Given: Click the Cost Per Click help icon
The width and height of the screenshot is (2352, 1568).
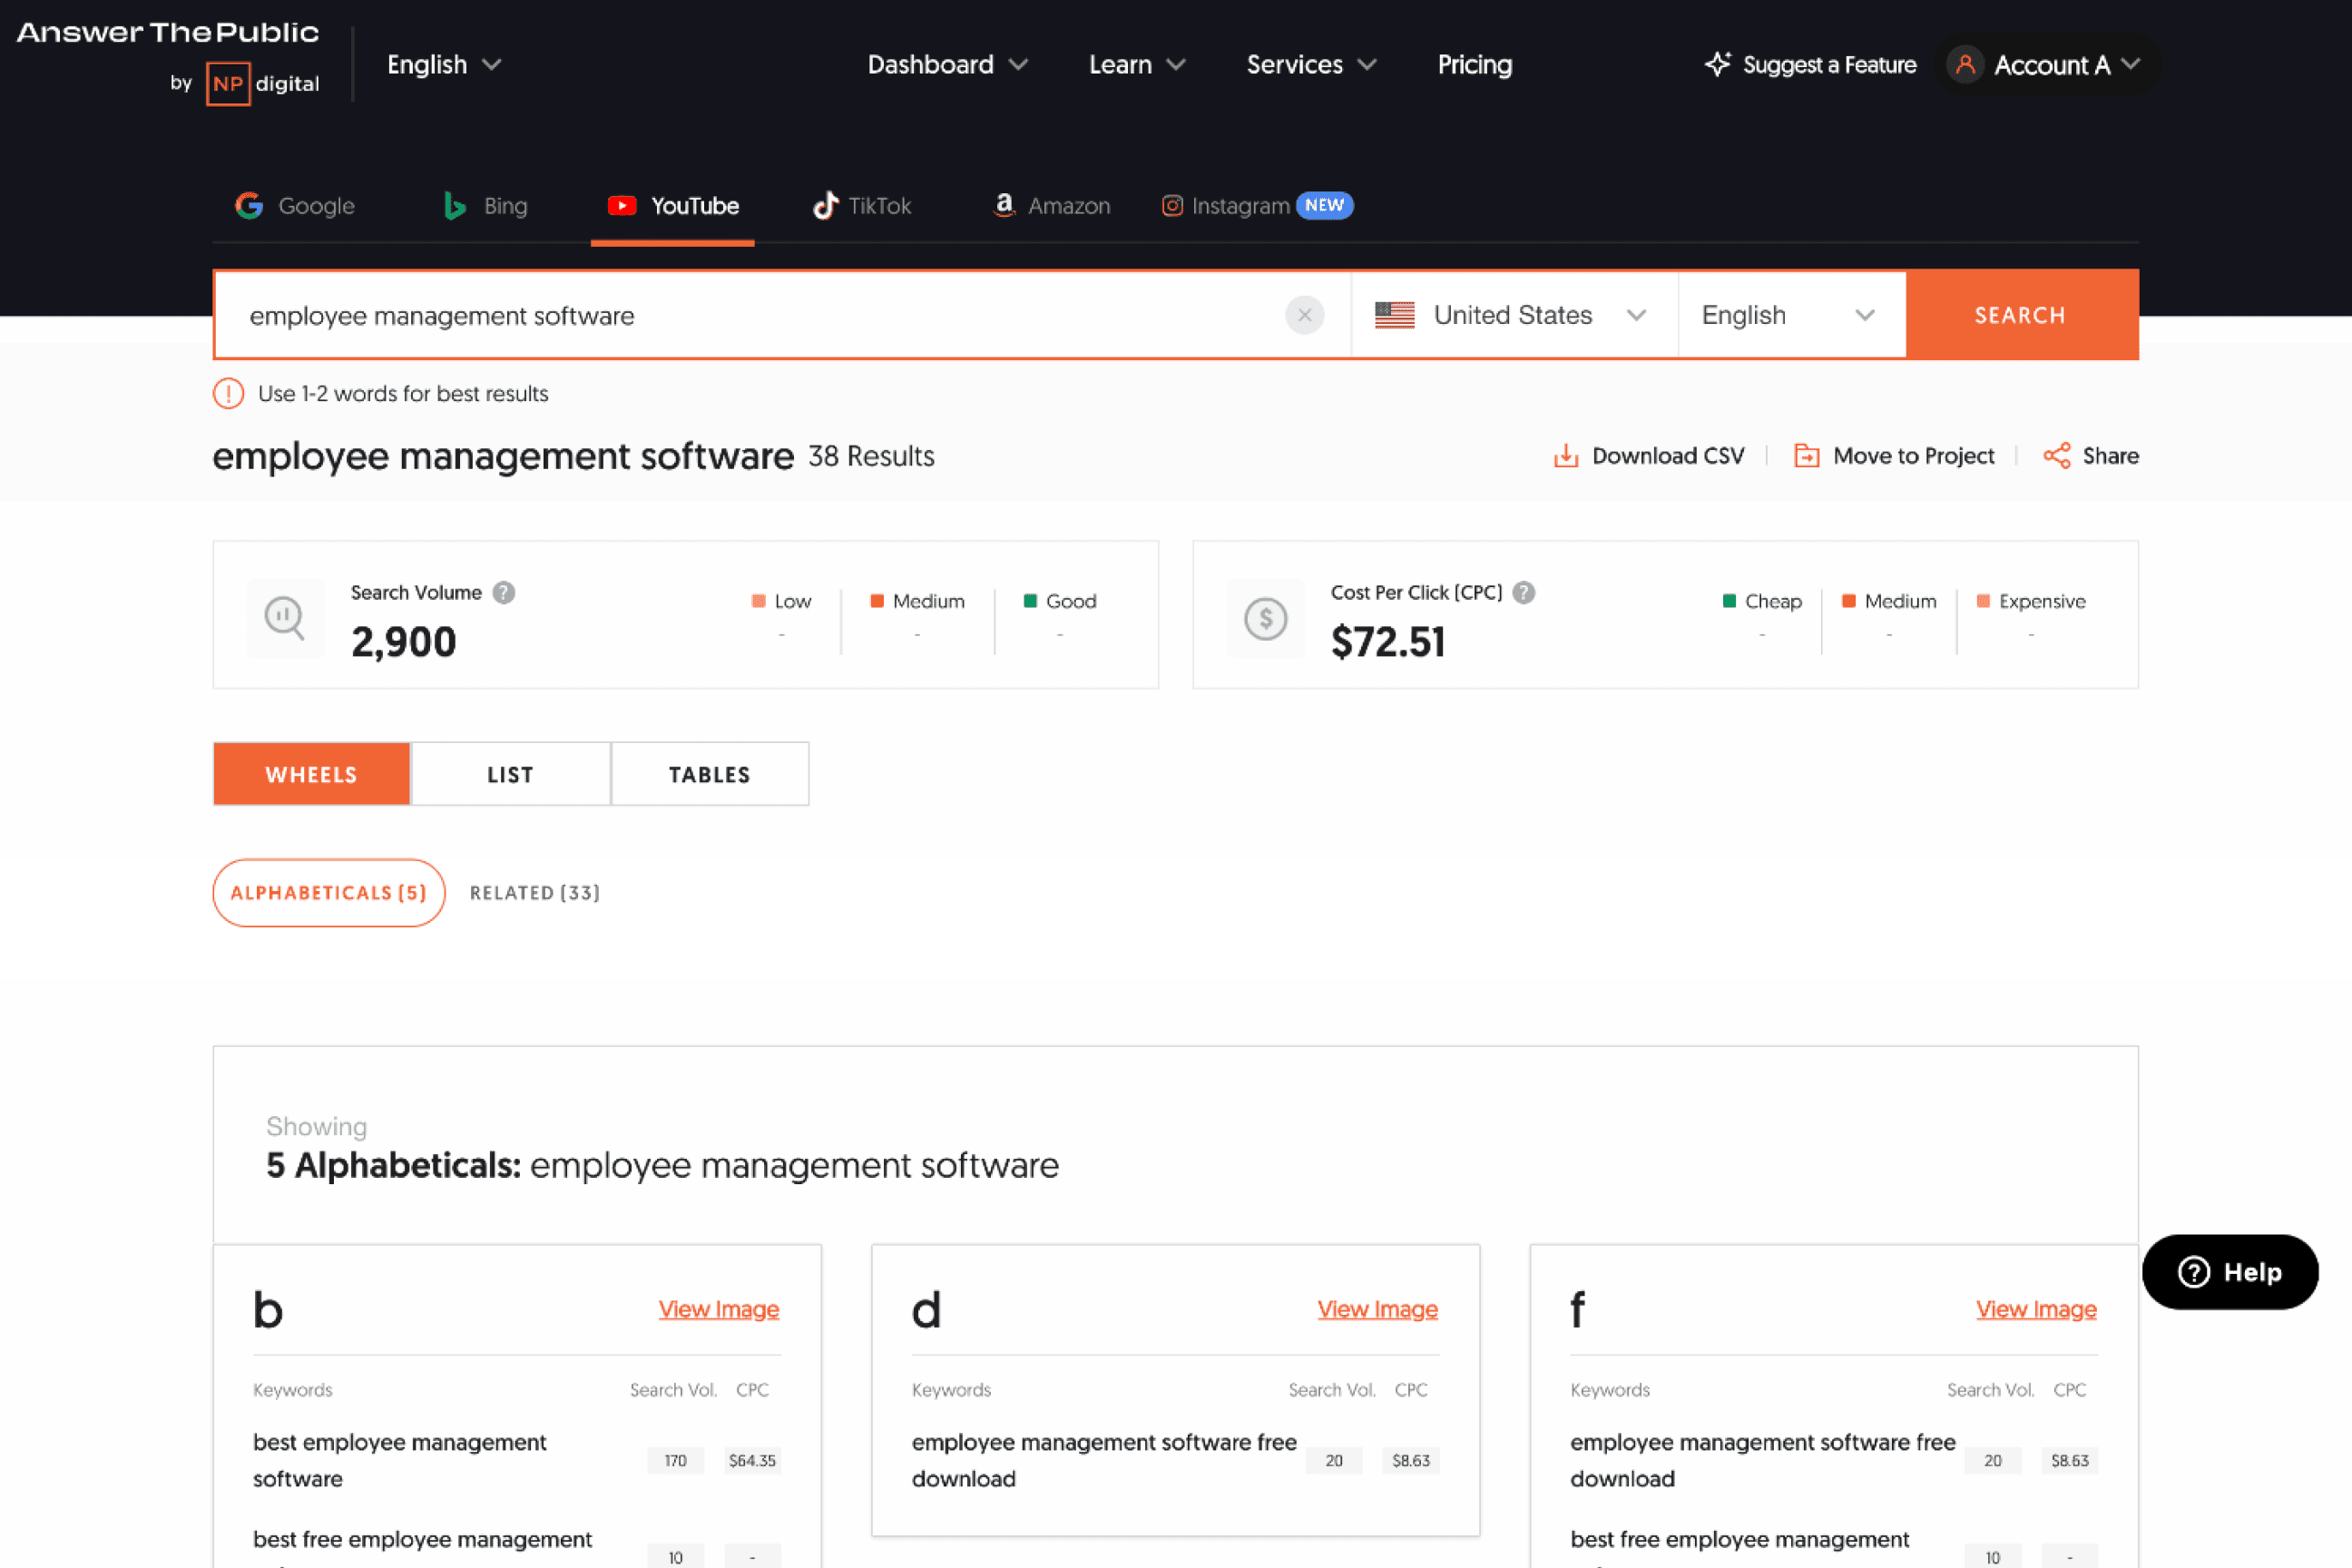Looking at the screenshot, I should click(1523, 593).
